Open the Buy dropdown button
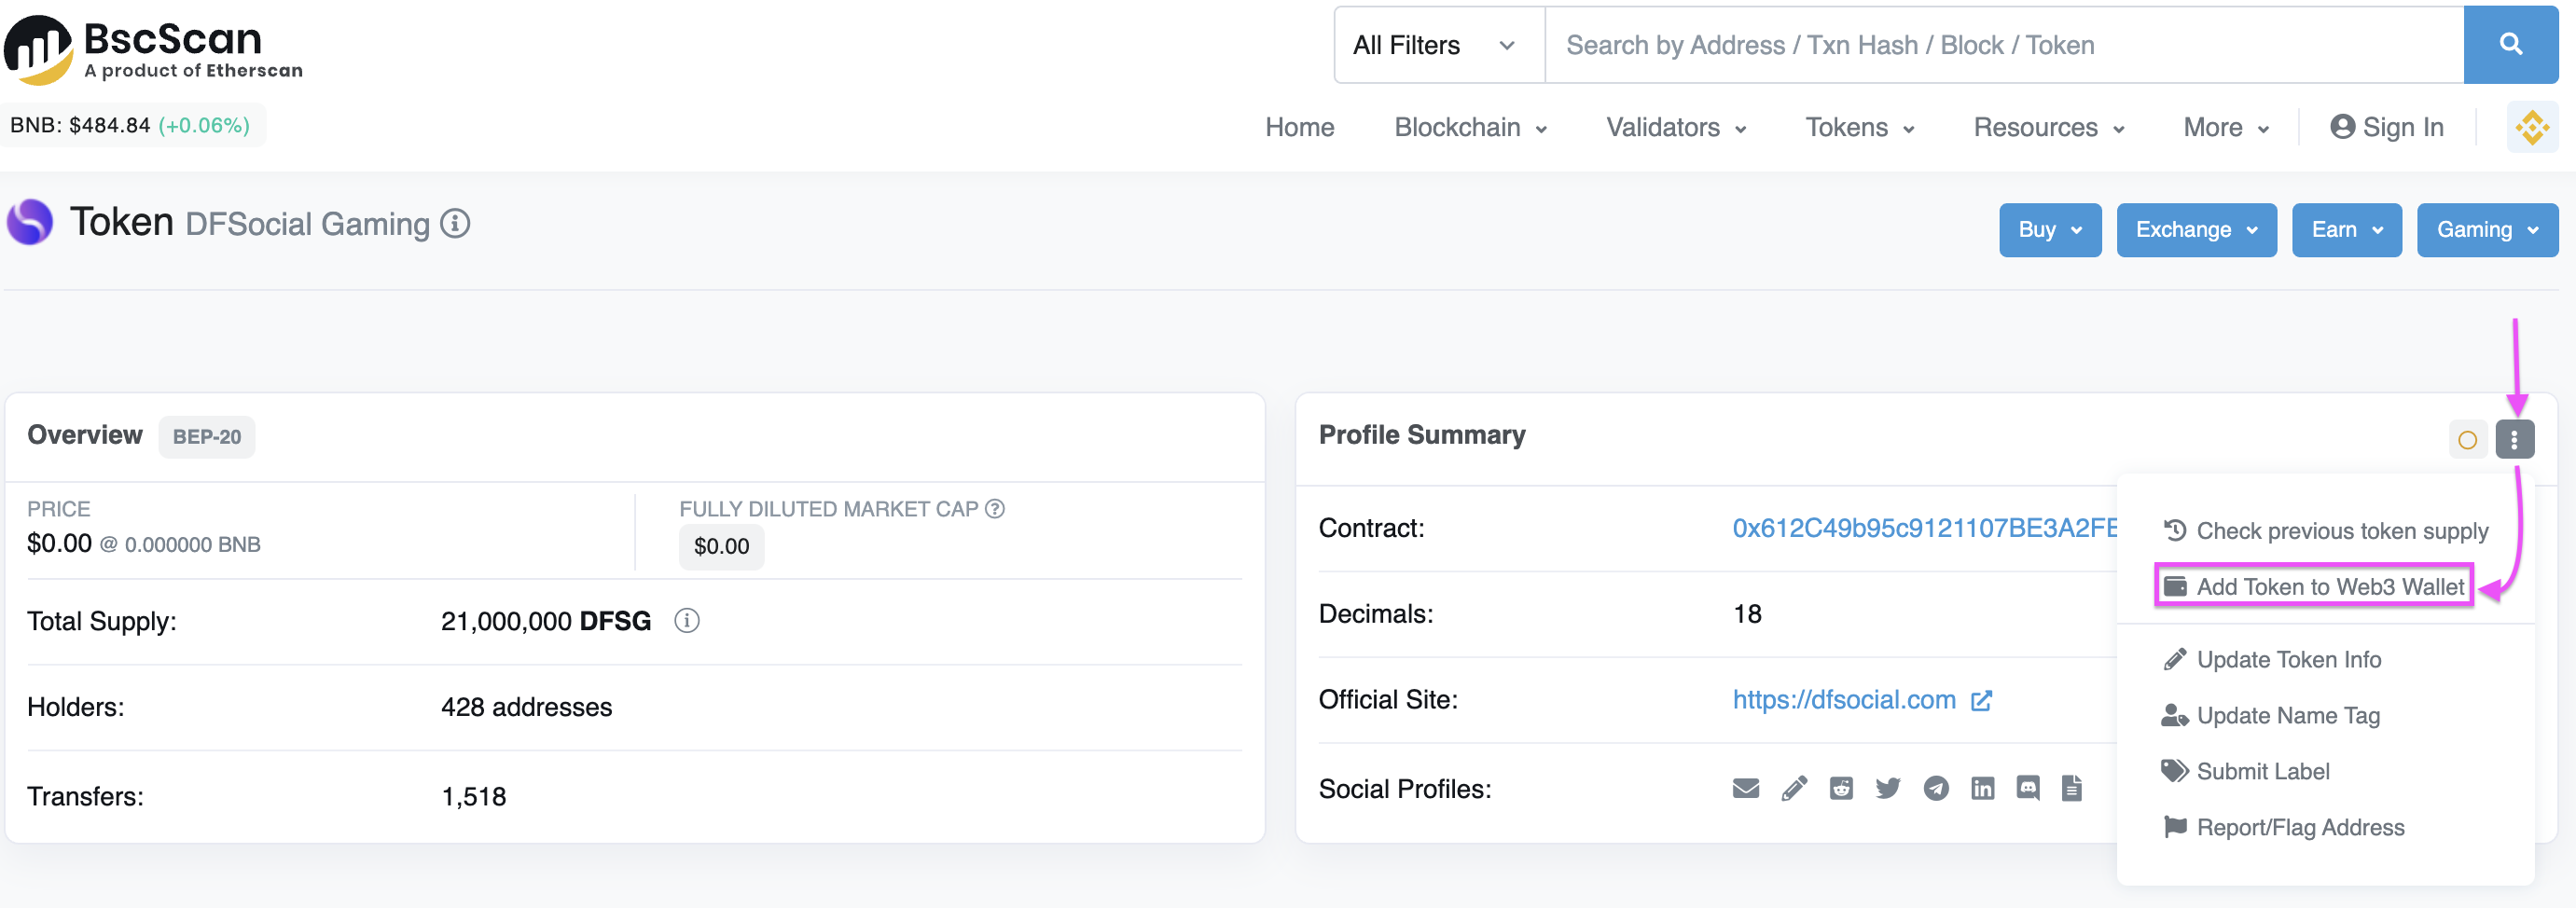Image resolution: width=2576 pixels, height=908 pixels. (2050, 230)
